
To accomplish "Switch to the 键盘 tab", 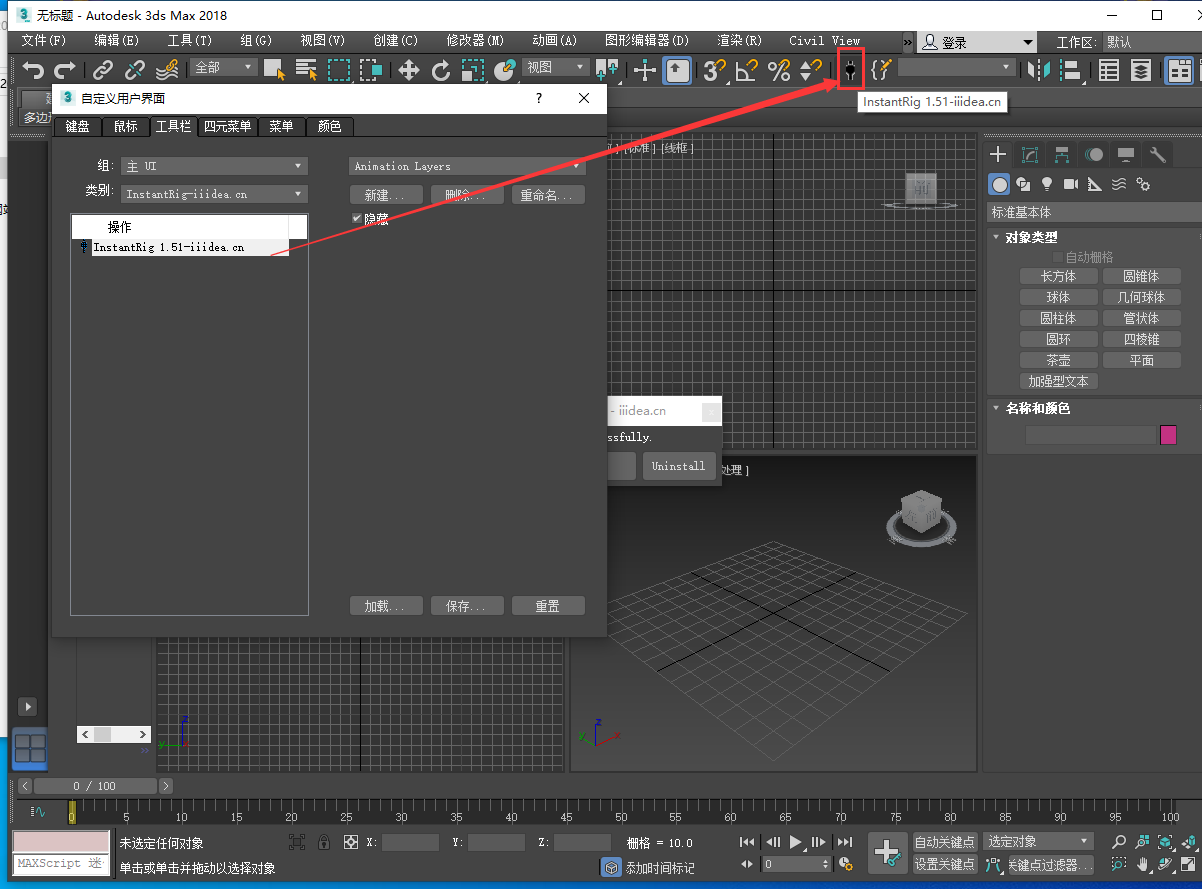I will pos(77,126).
